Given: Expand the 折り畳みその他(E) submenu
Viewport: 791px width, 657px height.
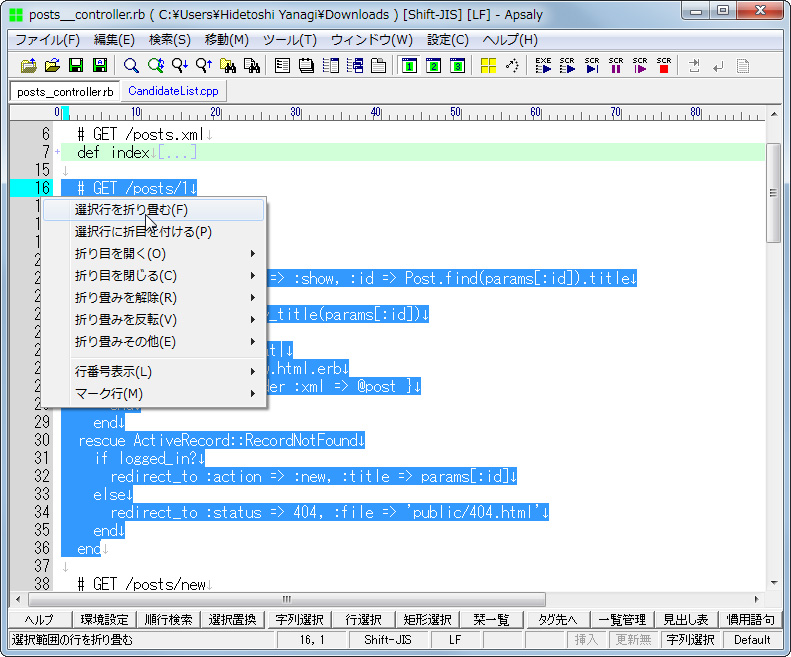Looking at the screenshot, I should 153,342.
